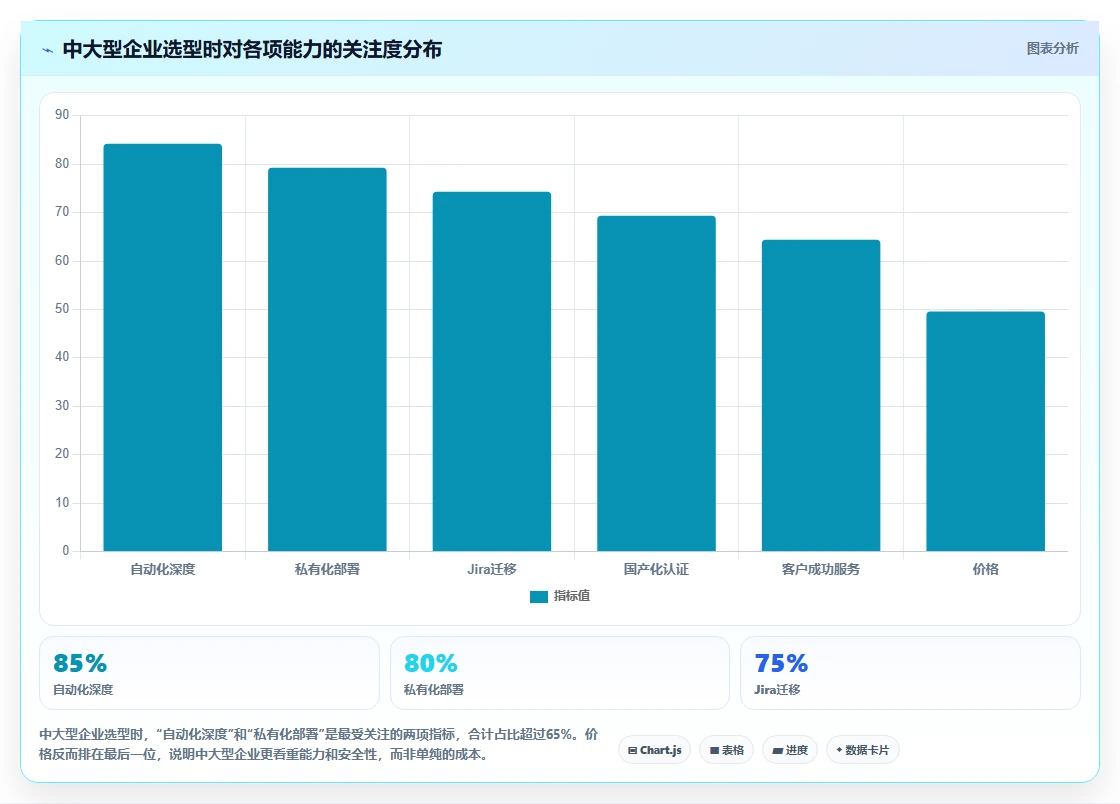
Task: Click the lightning icon beside the chart title
Action: pyautogui.click(x=48, y=50)
